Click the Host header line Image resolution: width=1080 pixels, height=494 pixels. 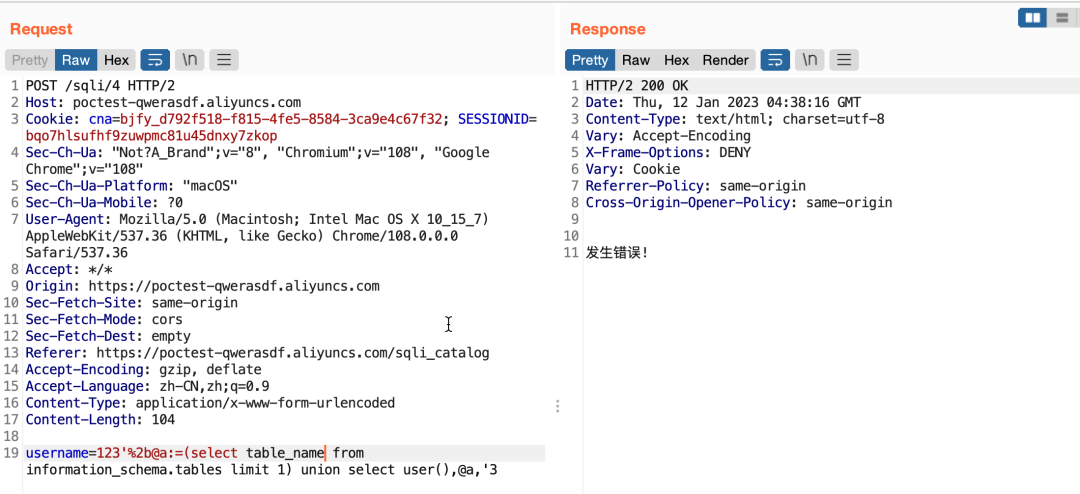coord(163,103)
